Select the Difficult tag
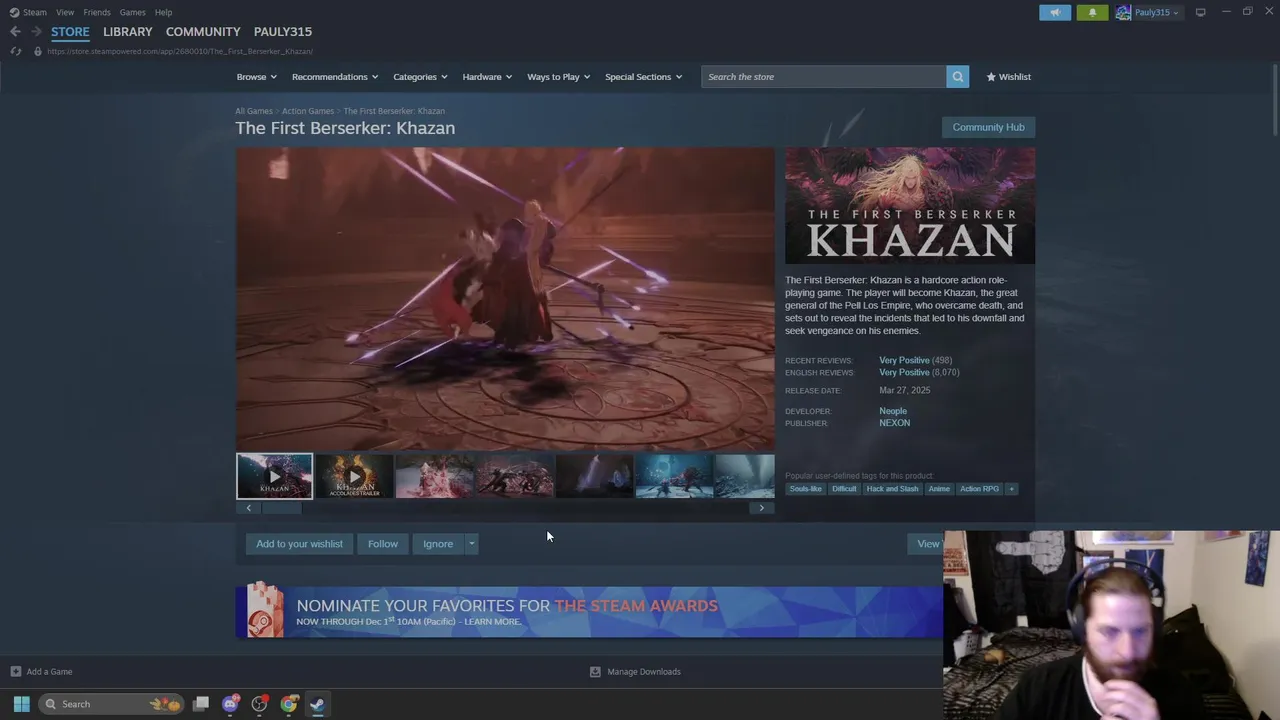This screenshot has width=1280, height=720. point(844,489)
